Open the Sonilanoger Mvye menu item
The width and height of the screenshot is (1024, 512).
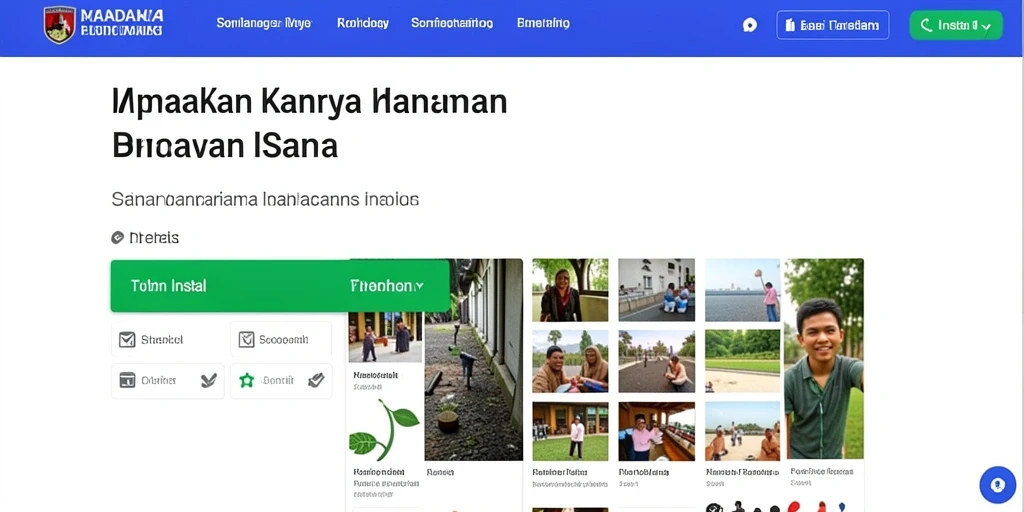point(264,24)
